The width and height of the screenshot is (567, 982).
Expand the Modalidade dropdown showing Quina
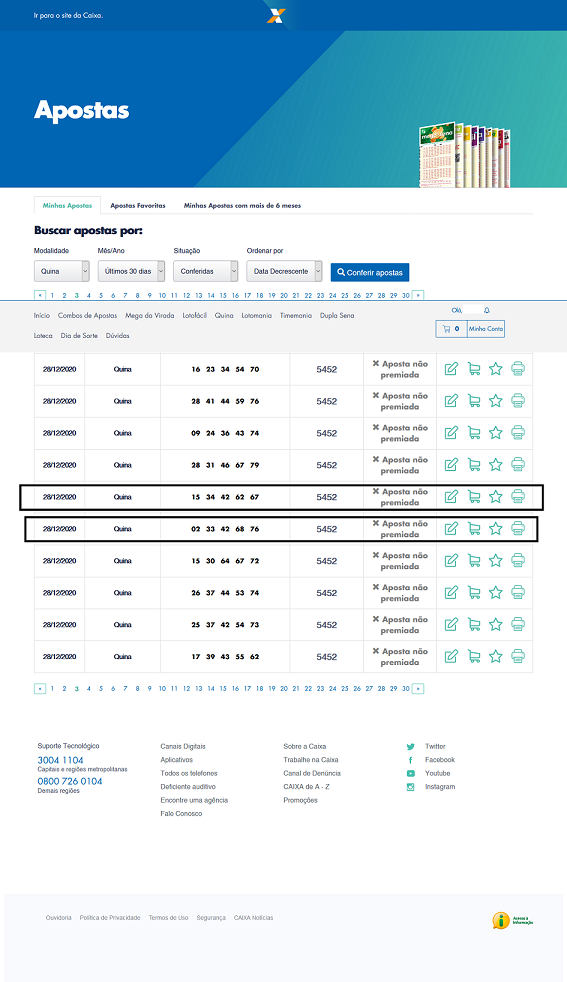[x=61, y=271]
